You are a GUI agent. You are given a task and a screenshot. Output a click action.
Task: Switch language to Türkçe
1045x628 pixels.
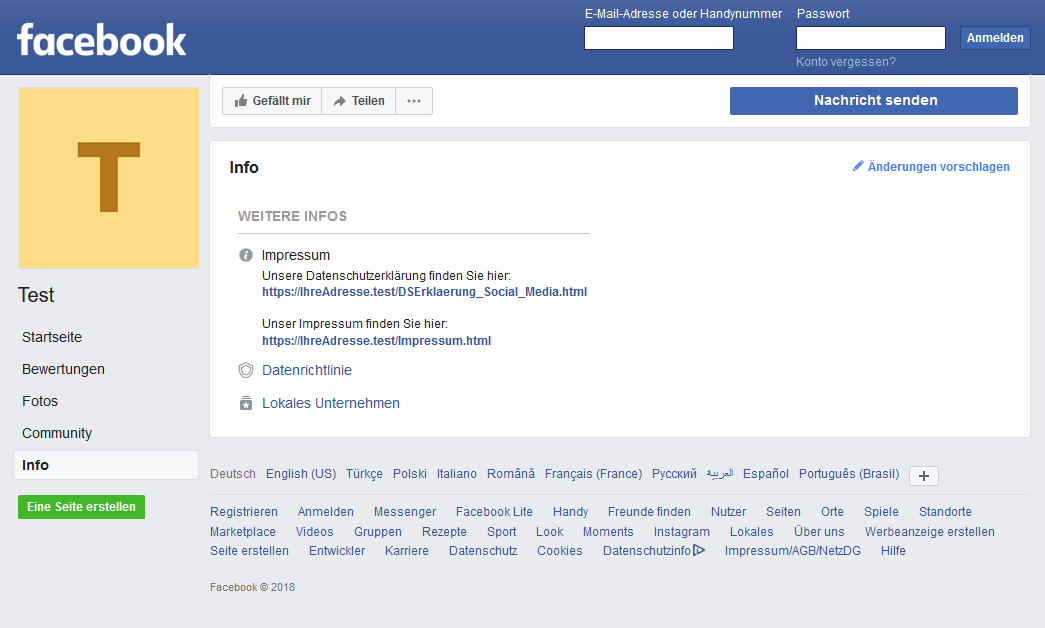click(364, 474)
